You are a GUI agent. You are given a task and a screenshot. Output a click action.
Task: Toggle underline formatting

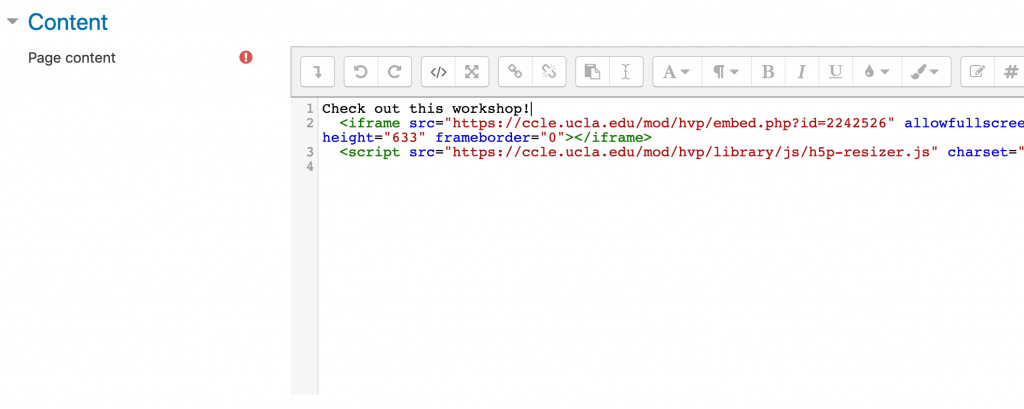pos(835,72)
